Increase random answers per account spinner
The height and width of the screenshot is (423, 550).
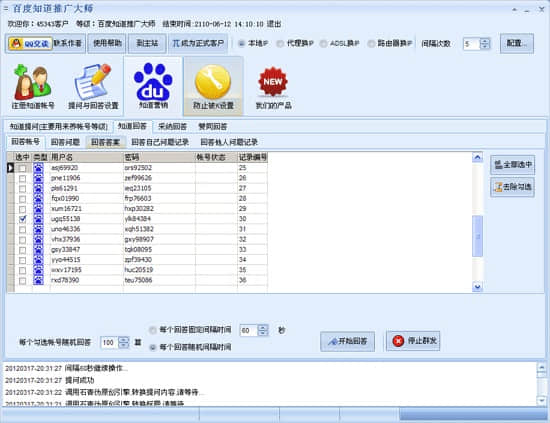click(124, 340)
